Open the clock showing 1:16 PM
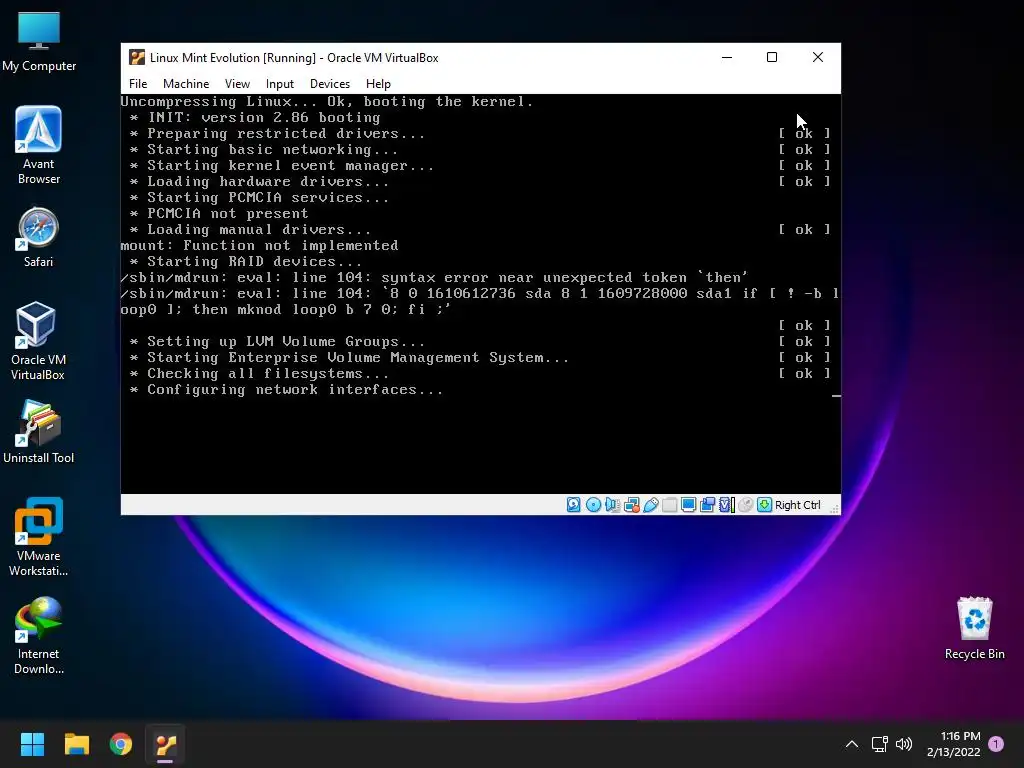 tap(953, 744)
